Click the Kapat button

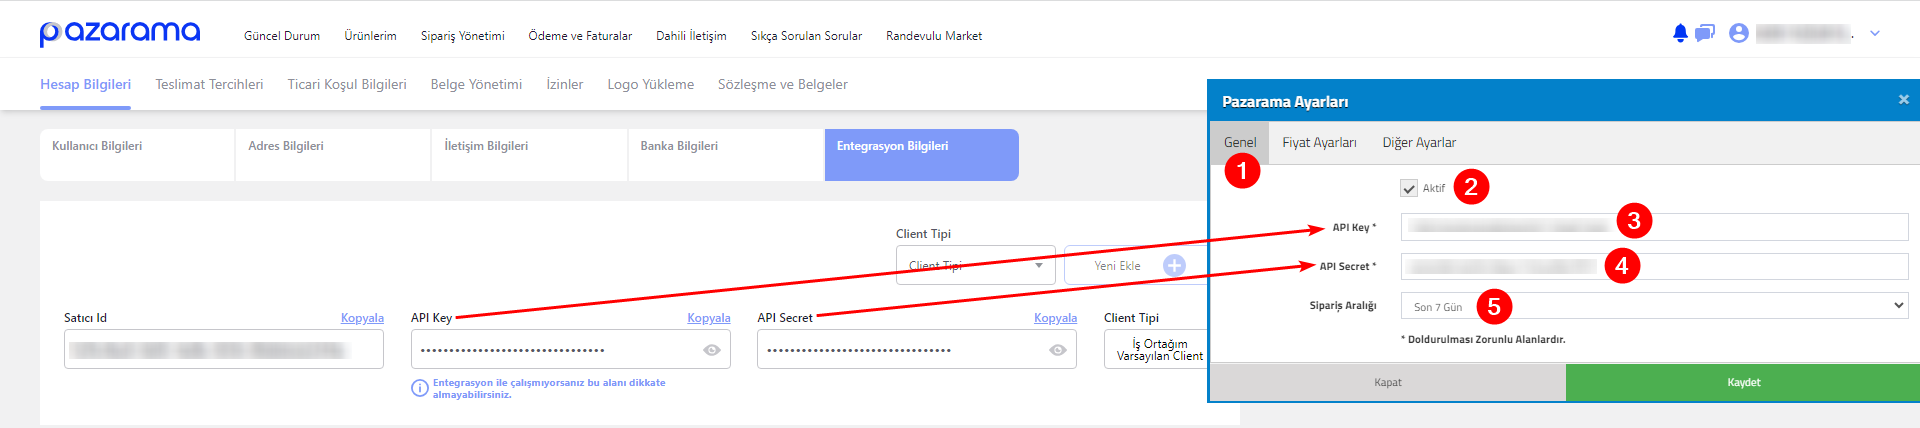click(x=1388, y=382)
